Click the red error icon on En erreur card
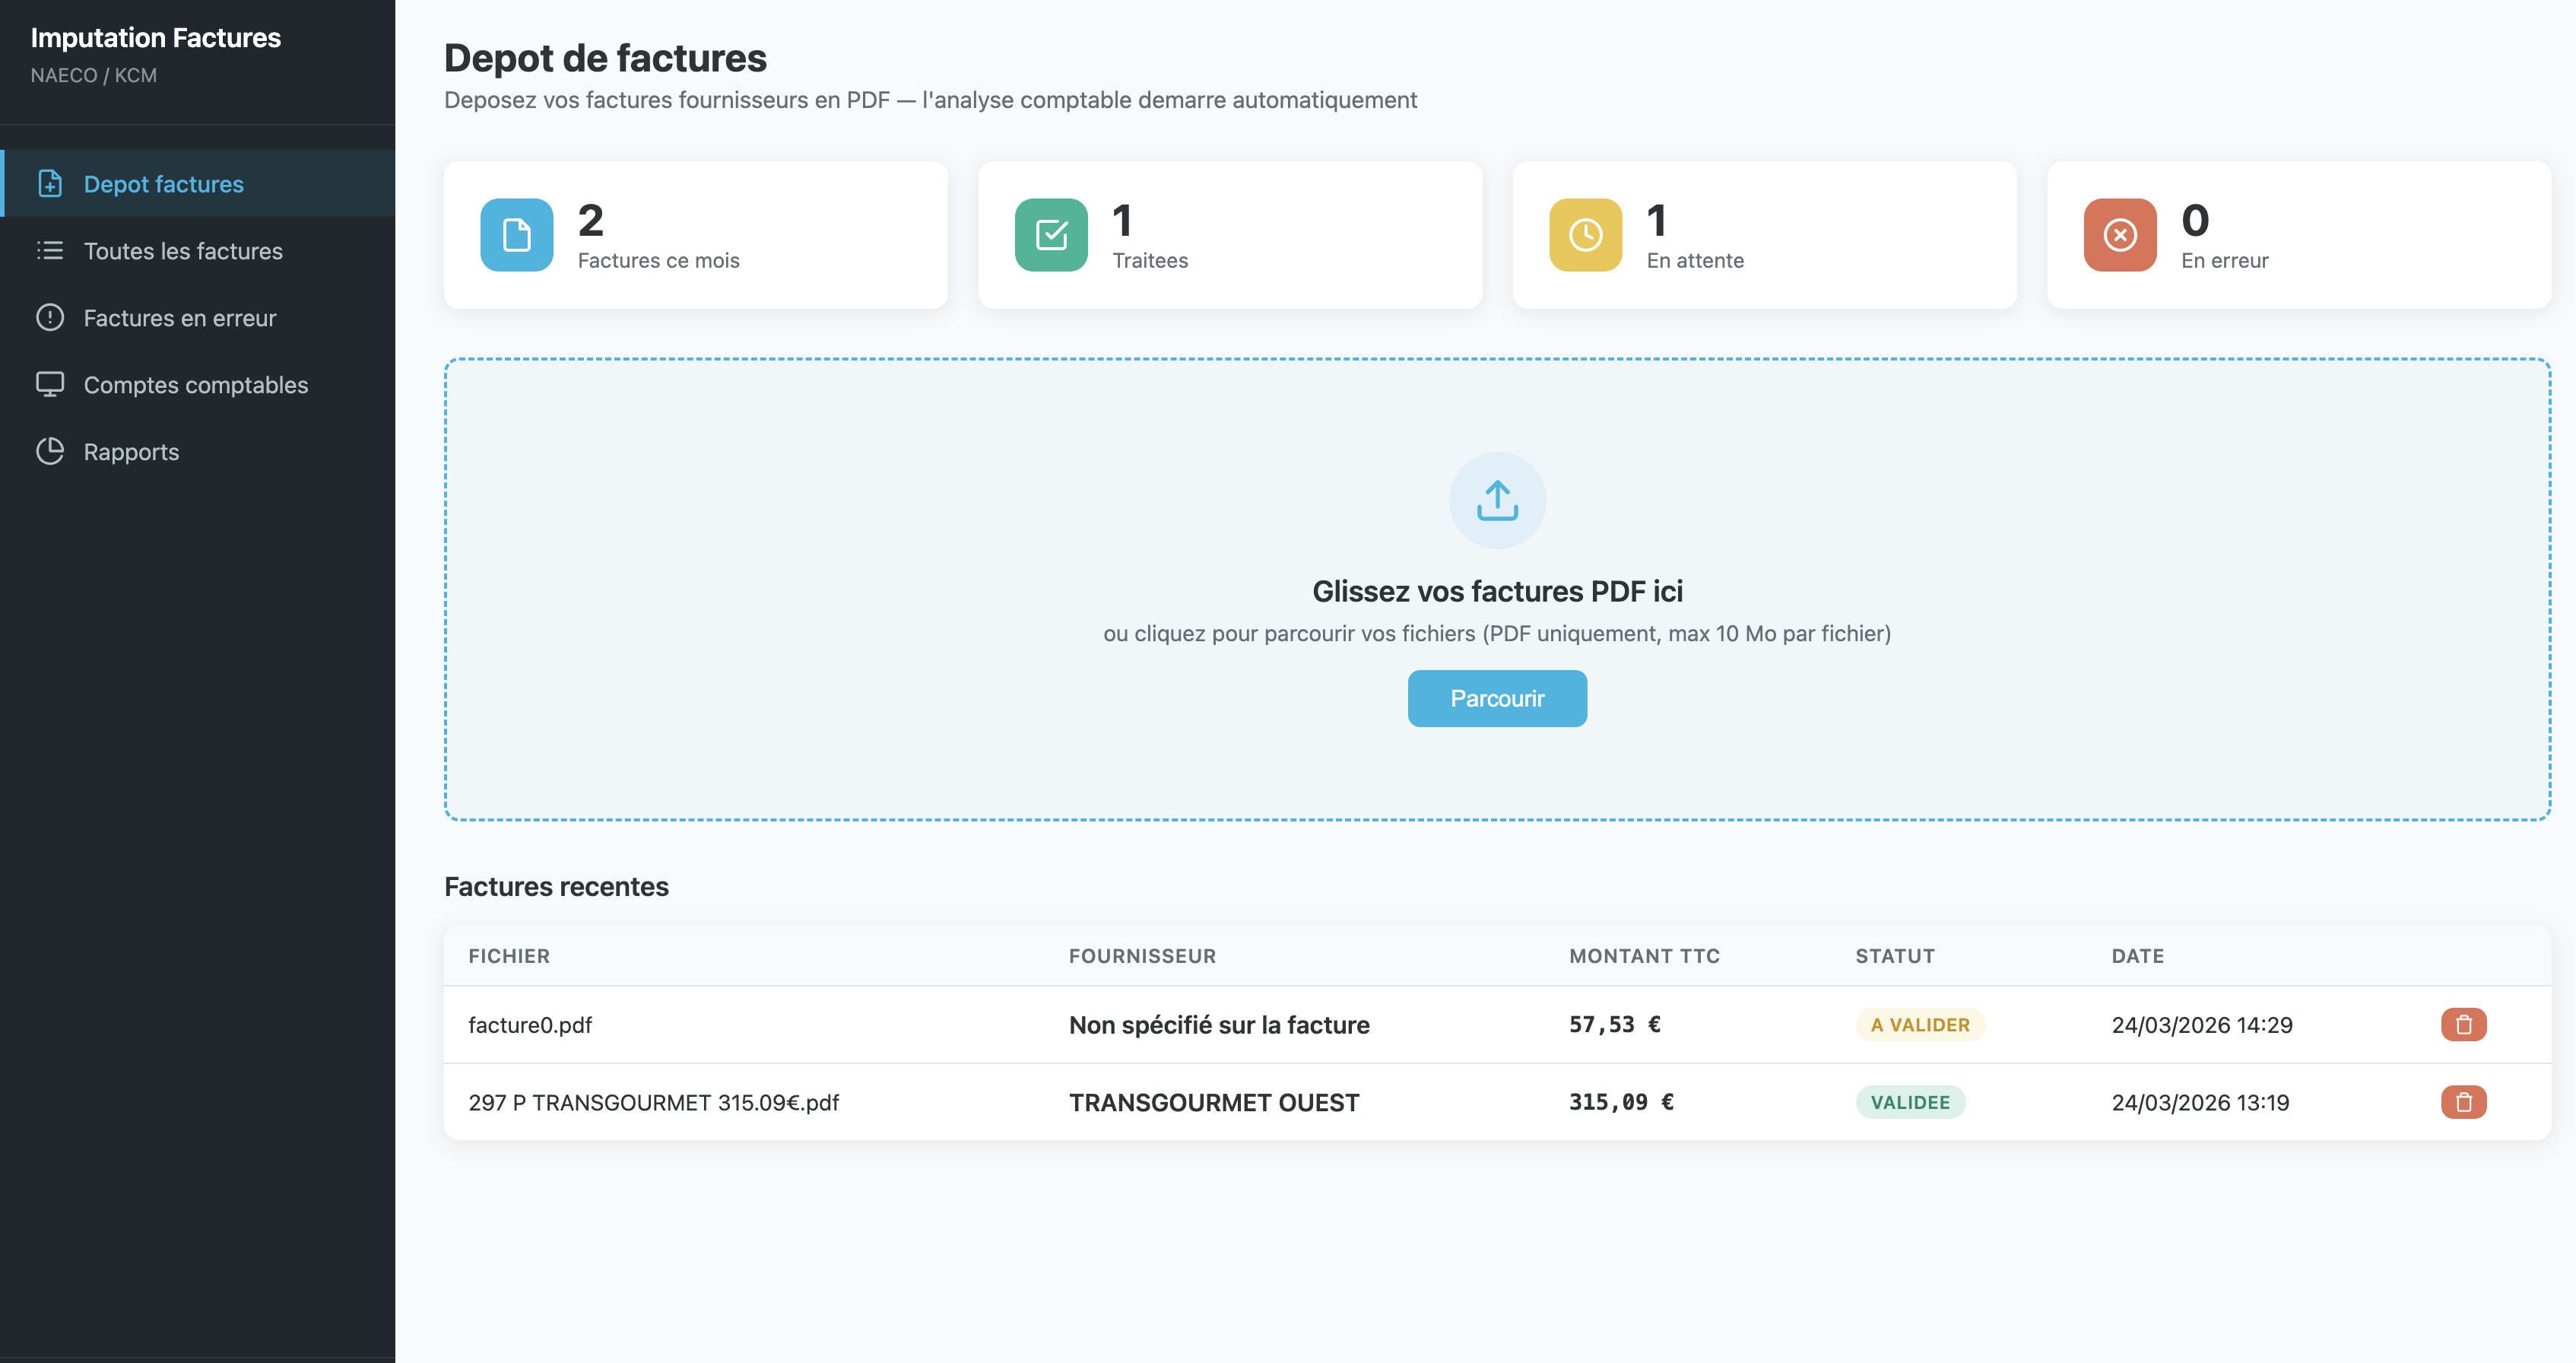The width and height of the screenshot is (2576, 1363). (2119, 234)
